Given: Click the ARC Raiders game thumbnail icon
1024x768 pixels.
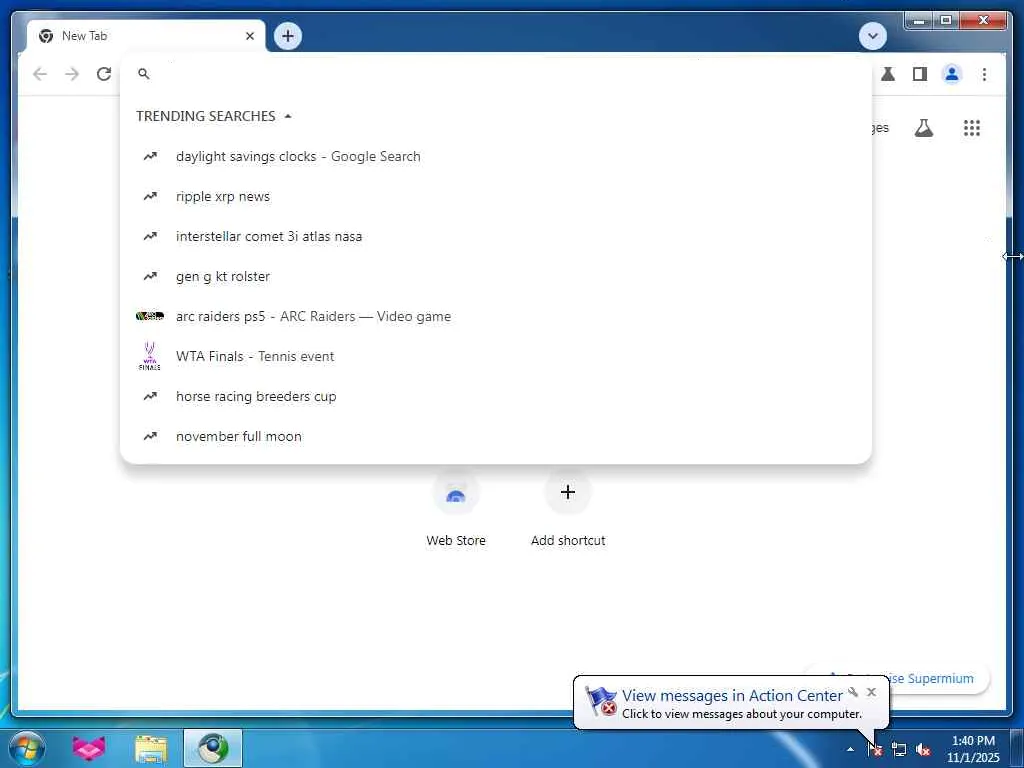Looking at the screenshot, I should tap(150, 316).
